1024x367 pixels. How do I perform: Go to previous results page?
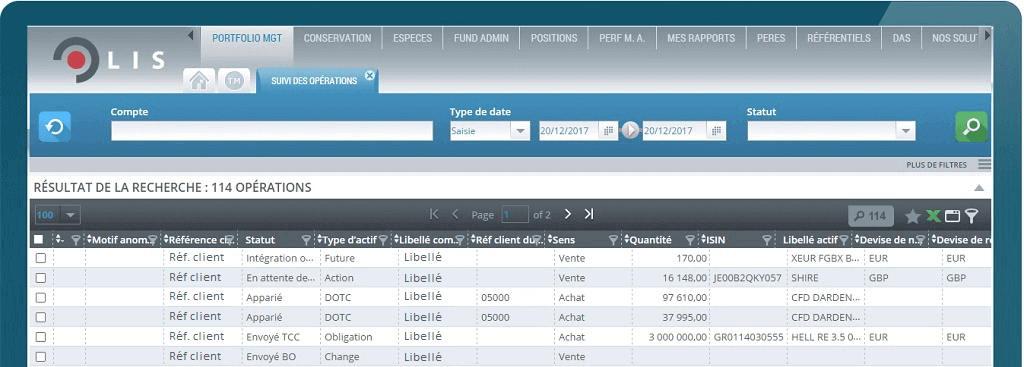pos(456,214)
